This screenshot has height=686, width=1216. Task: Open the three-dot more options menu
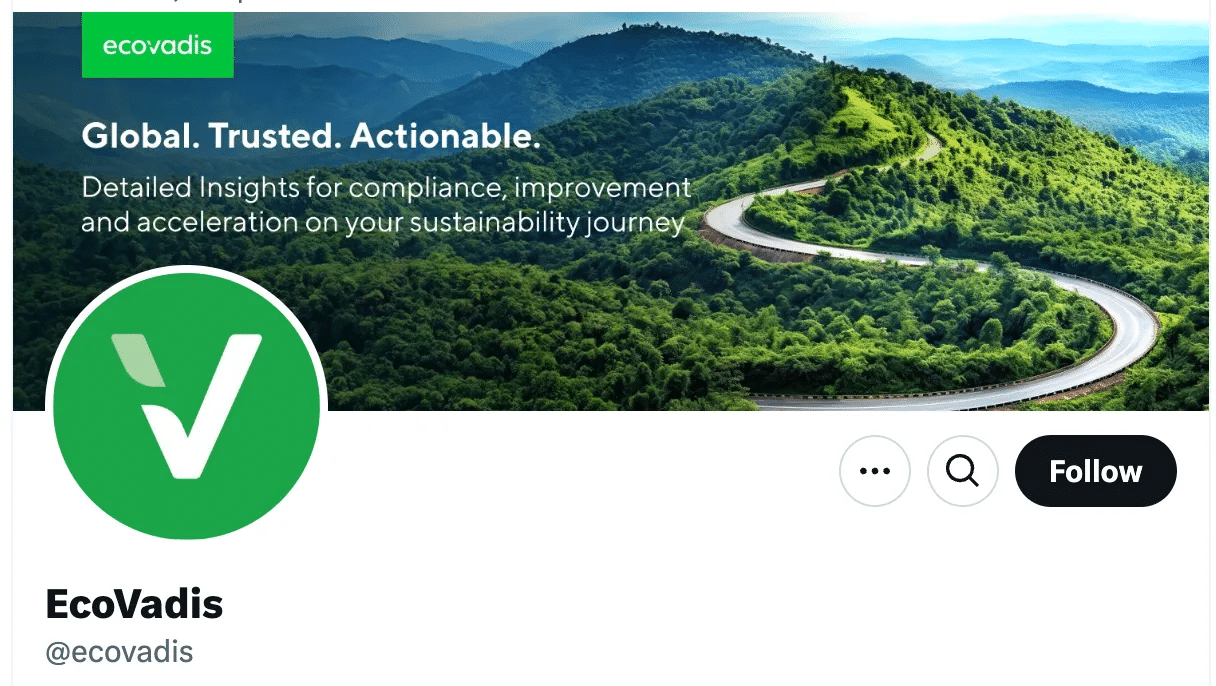(875, 471)
